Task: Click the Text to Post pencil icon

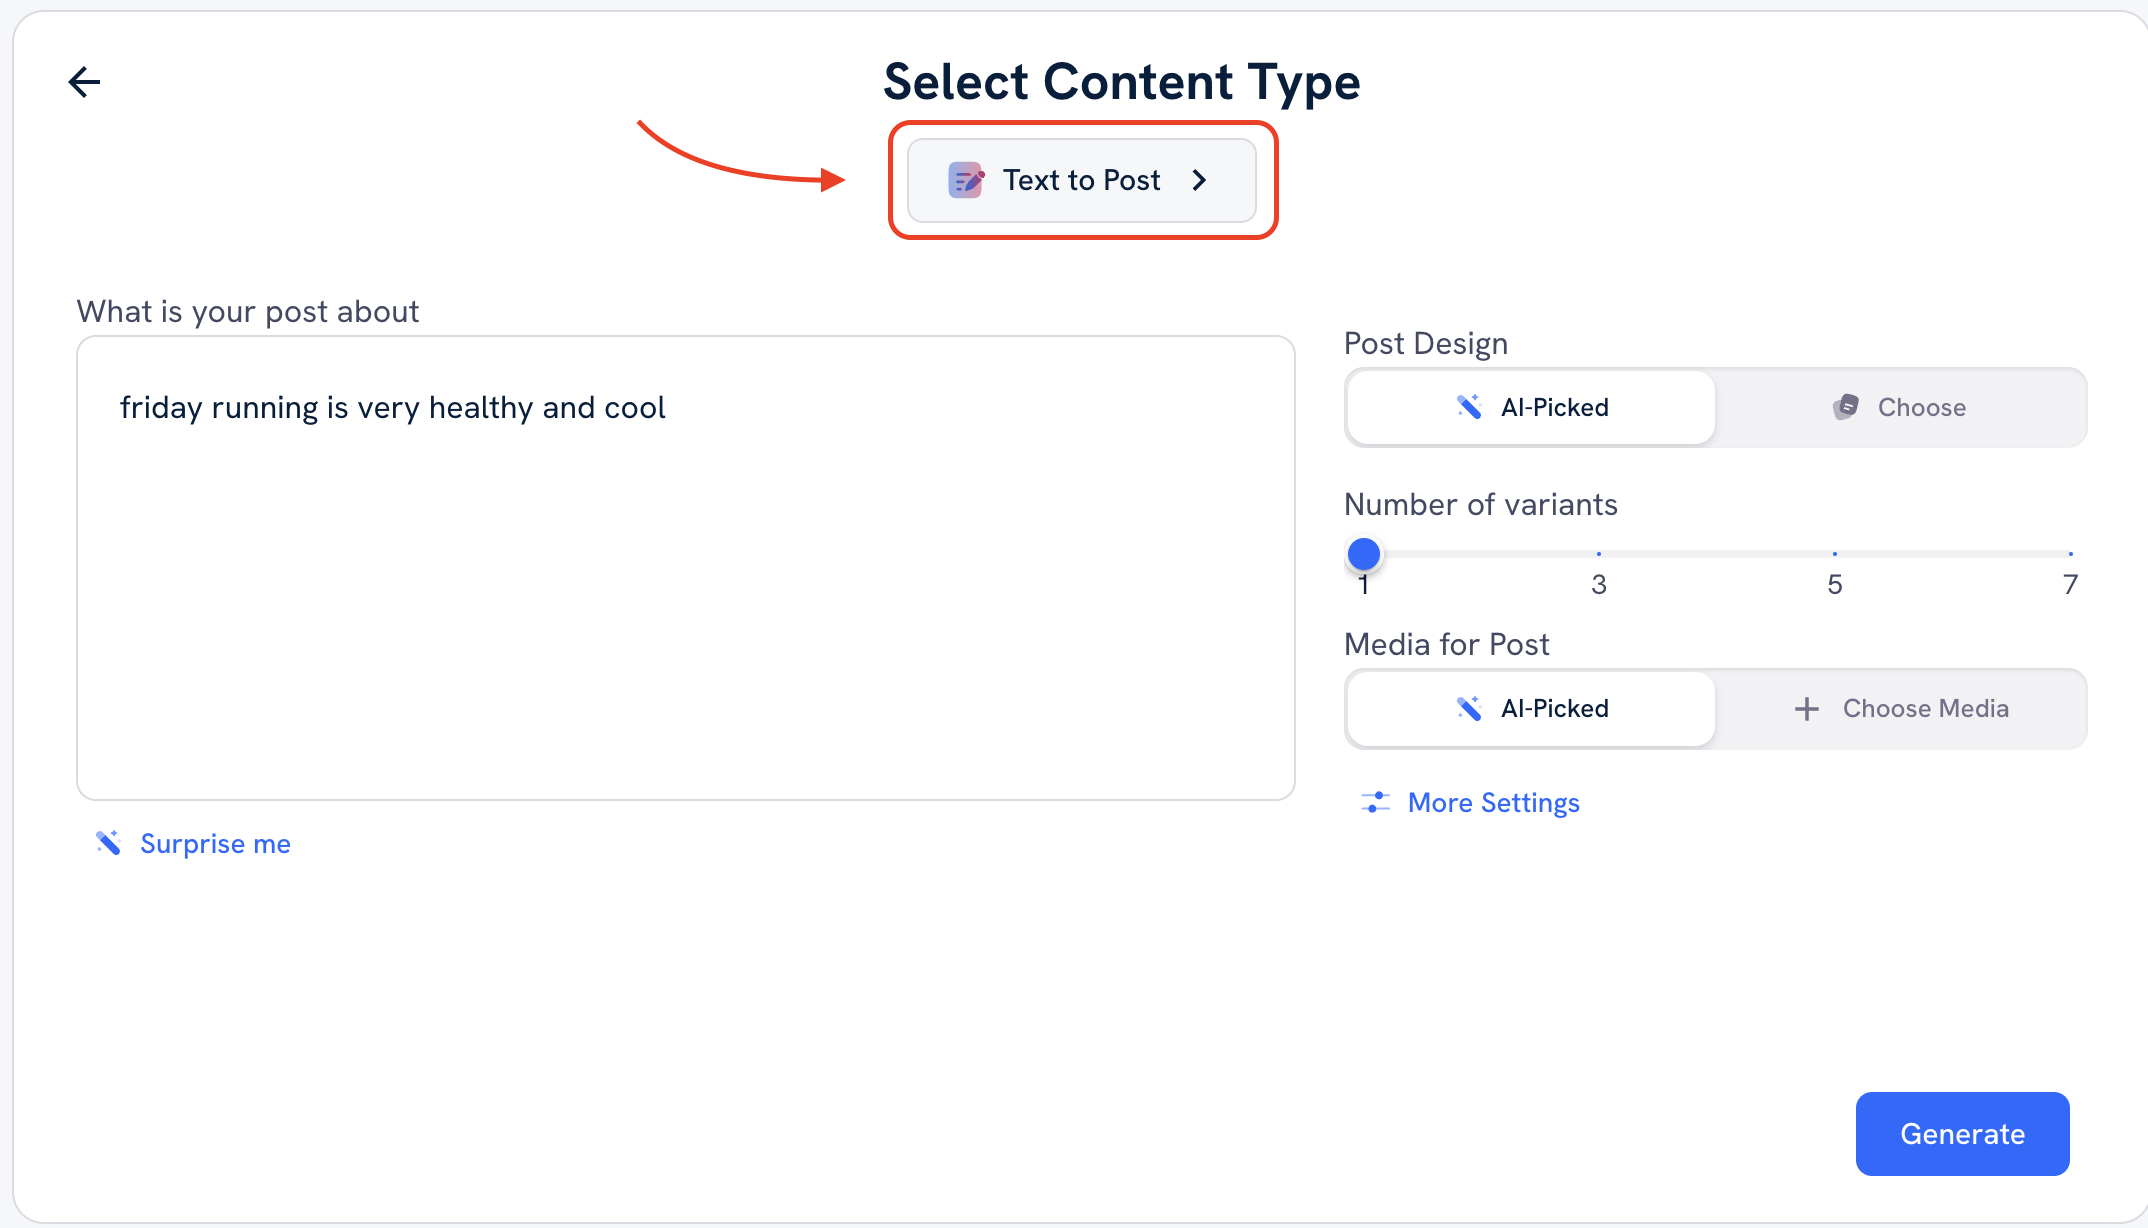Action: (x=966, y=180)
